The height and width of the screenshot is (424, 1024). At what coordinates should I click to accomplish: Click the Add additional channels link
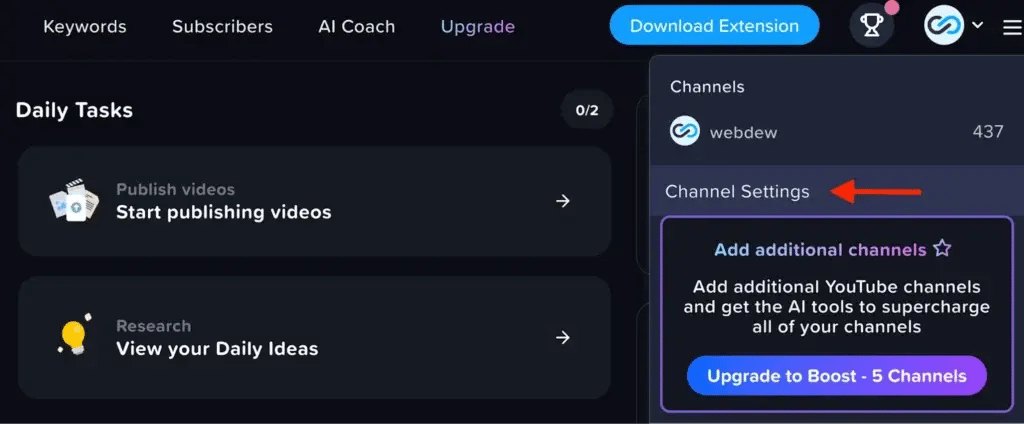[820, 249]
